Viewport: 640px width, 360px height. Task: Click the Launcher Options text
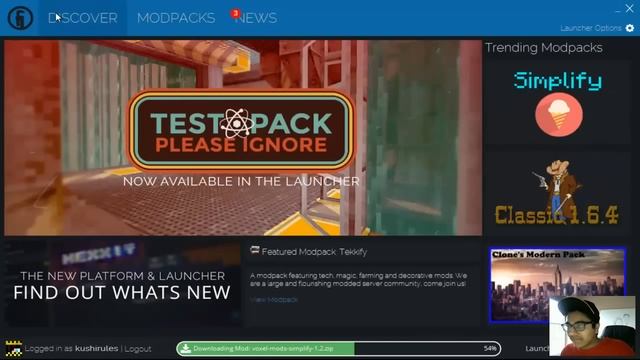(x=591, y=28)
